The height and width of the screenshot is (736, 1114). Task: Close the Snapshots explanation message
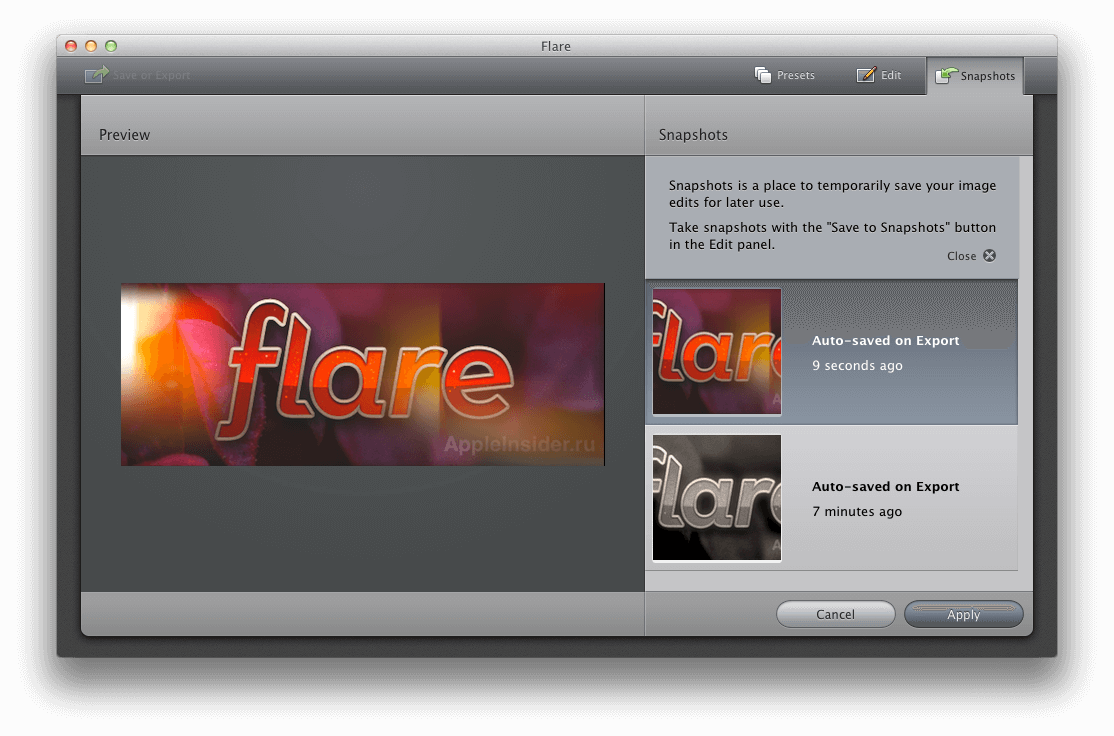coord(969,255)
